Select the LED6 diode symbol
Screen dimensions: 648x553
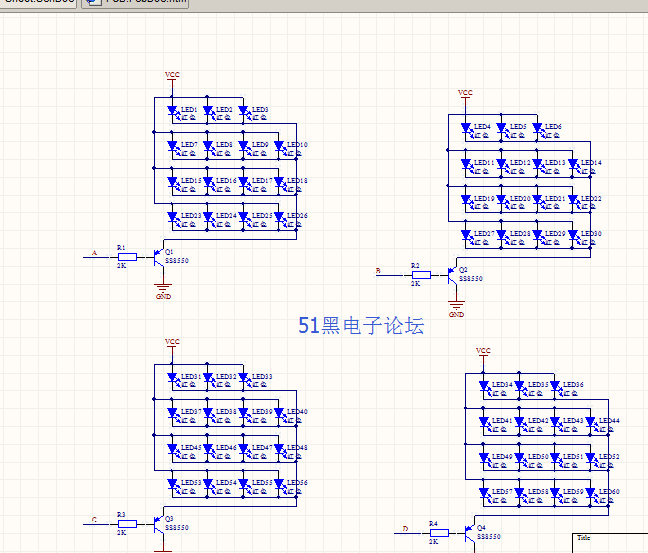537,128
